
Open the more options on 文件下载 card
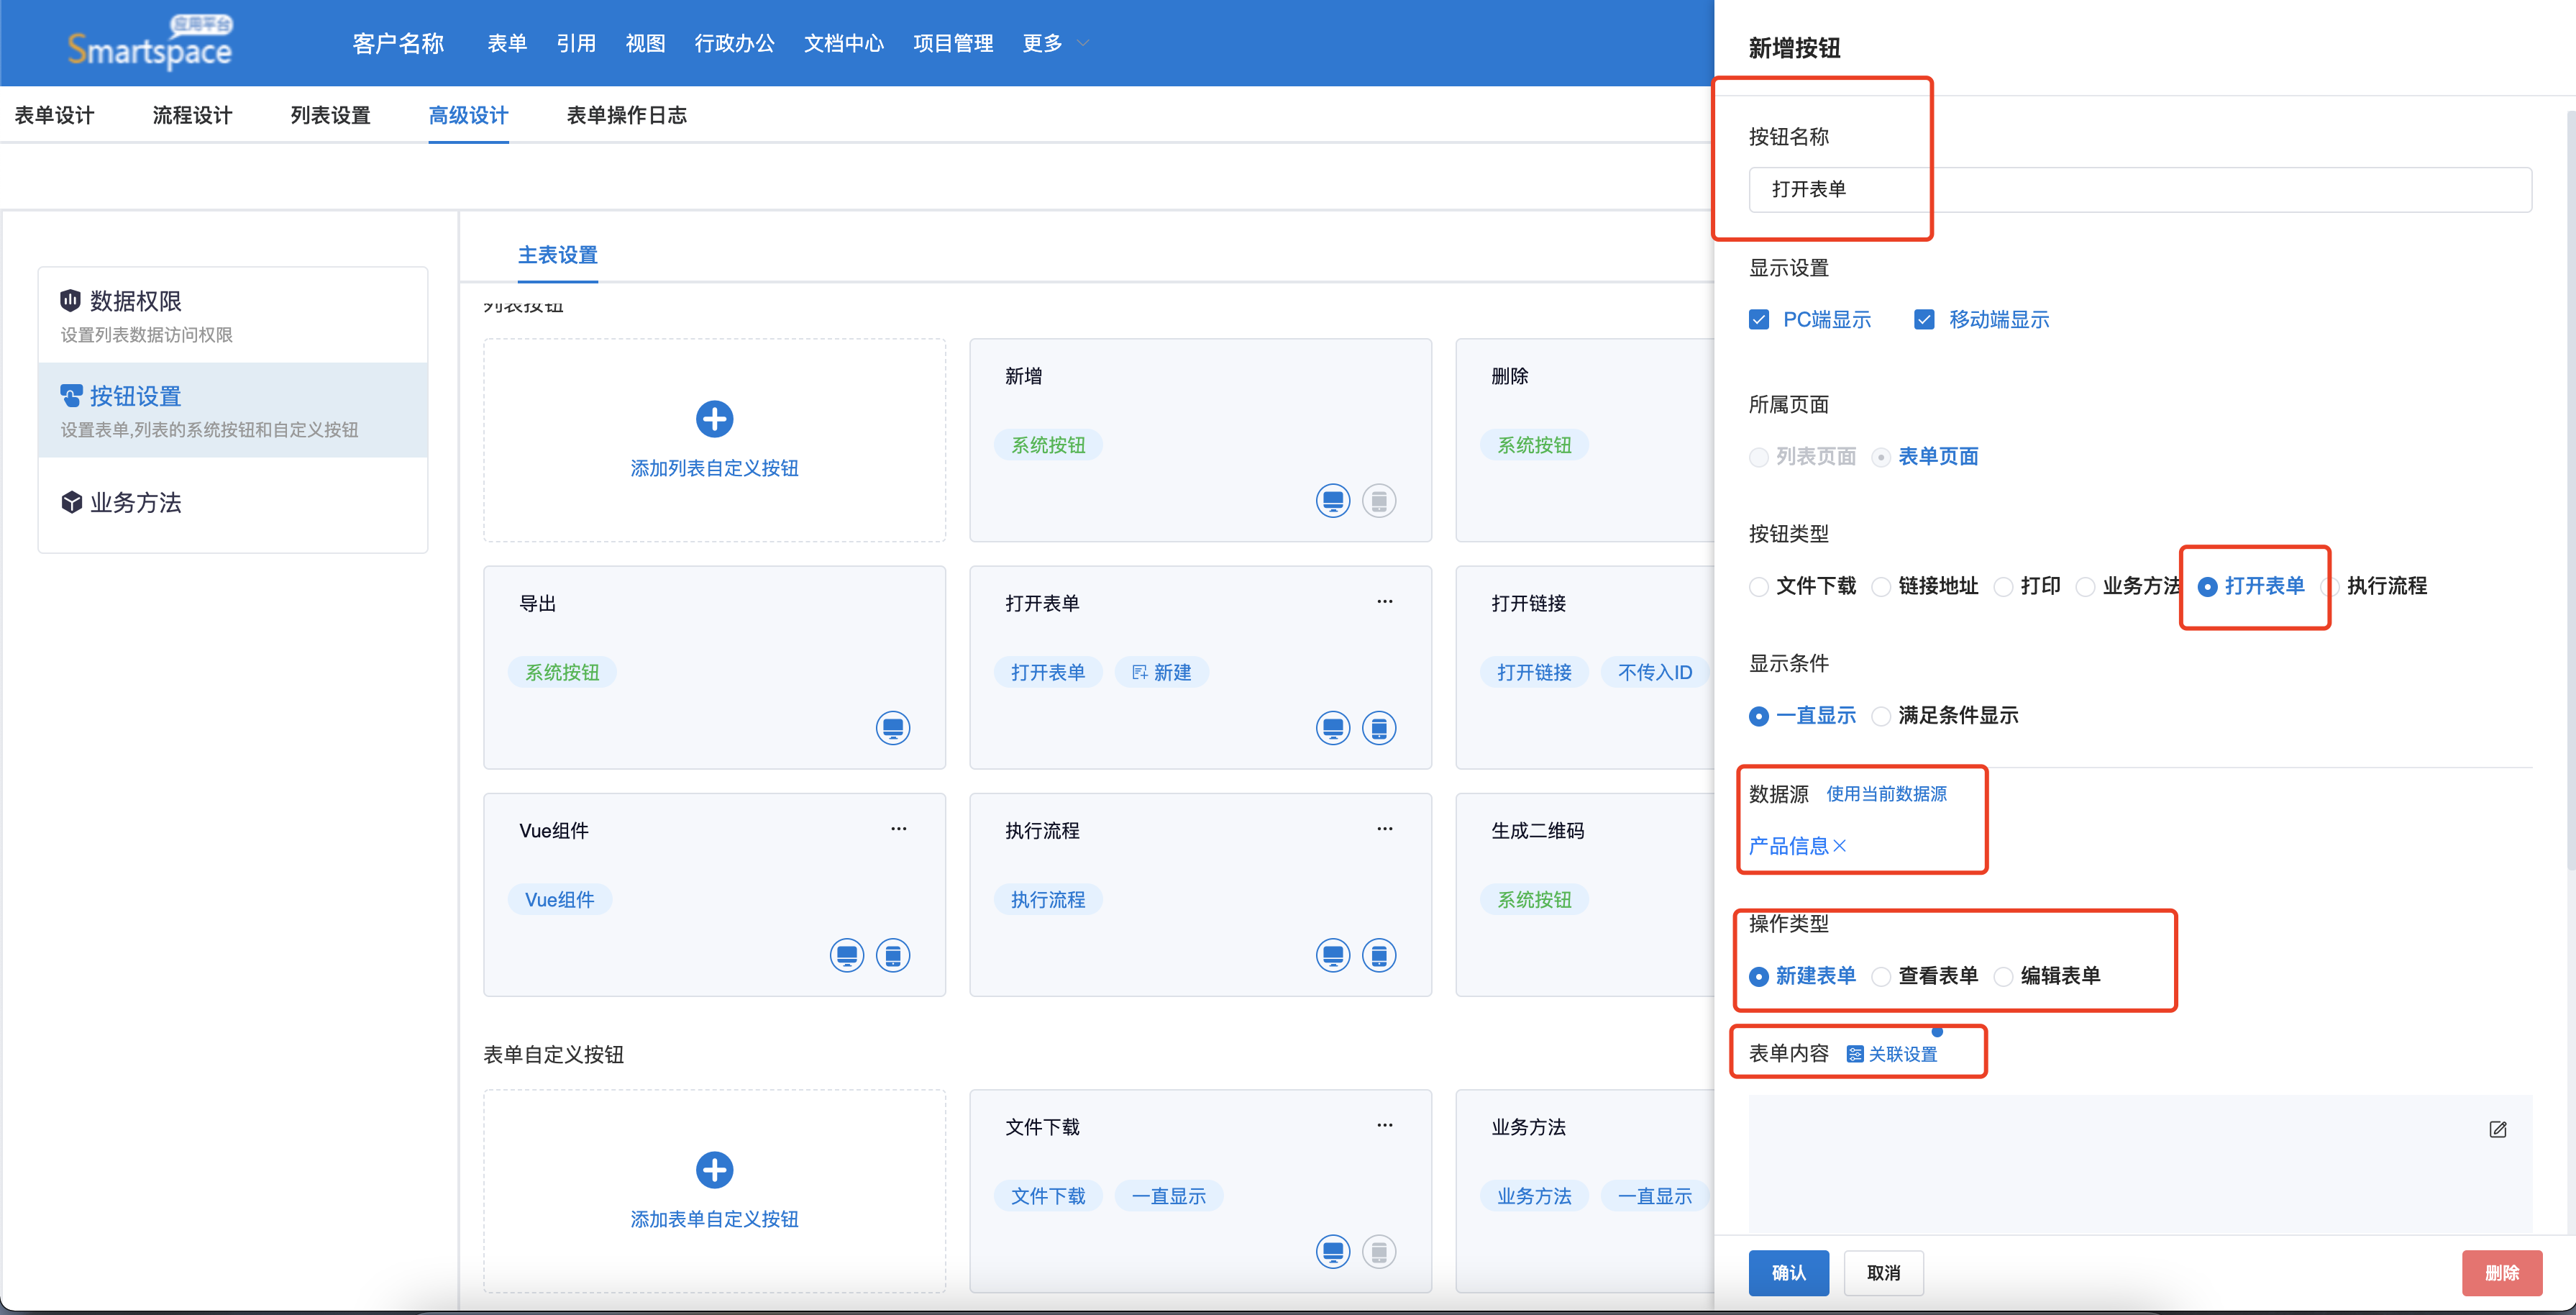[1384, 1125]
